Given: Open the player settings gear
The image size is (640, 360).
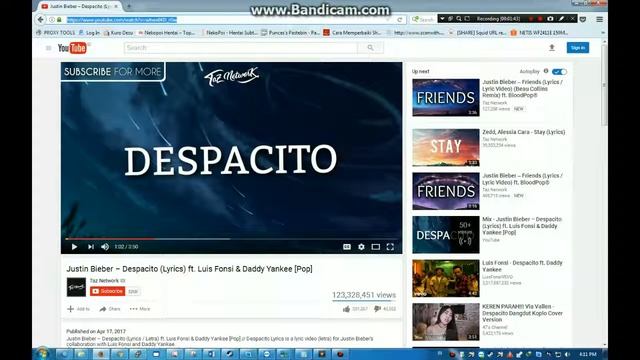Looking at the screenshot, I should tap(361, 247).
